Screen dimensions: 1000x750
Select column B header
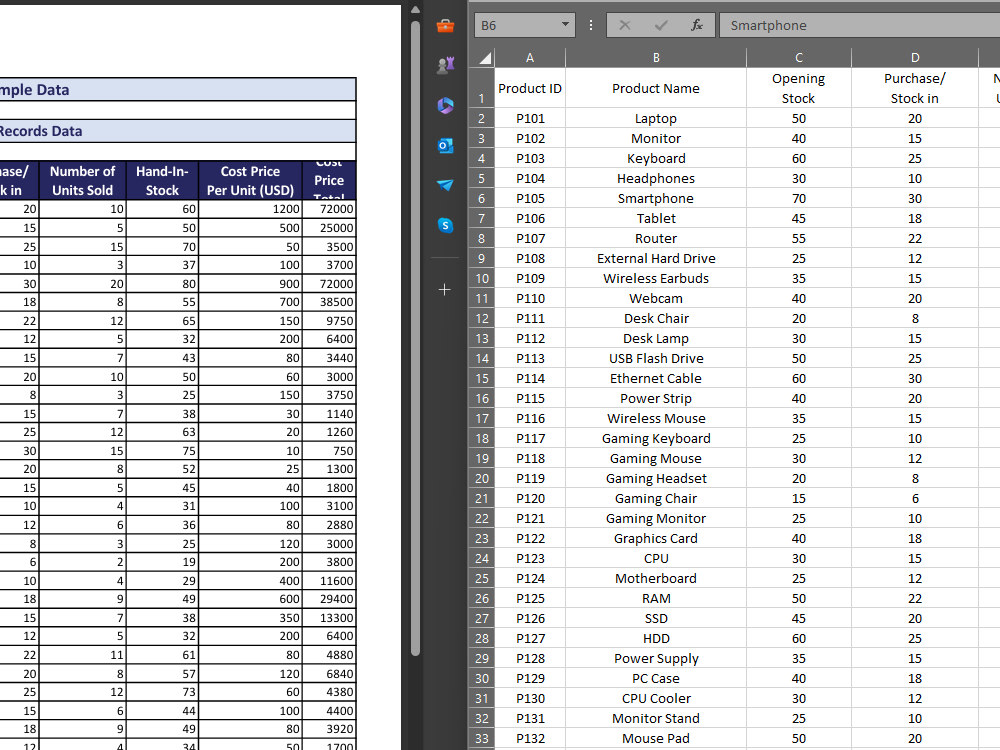[x=656, y=58]
